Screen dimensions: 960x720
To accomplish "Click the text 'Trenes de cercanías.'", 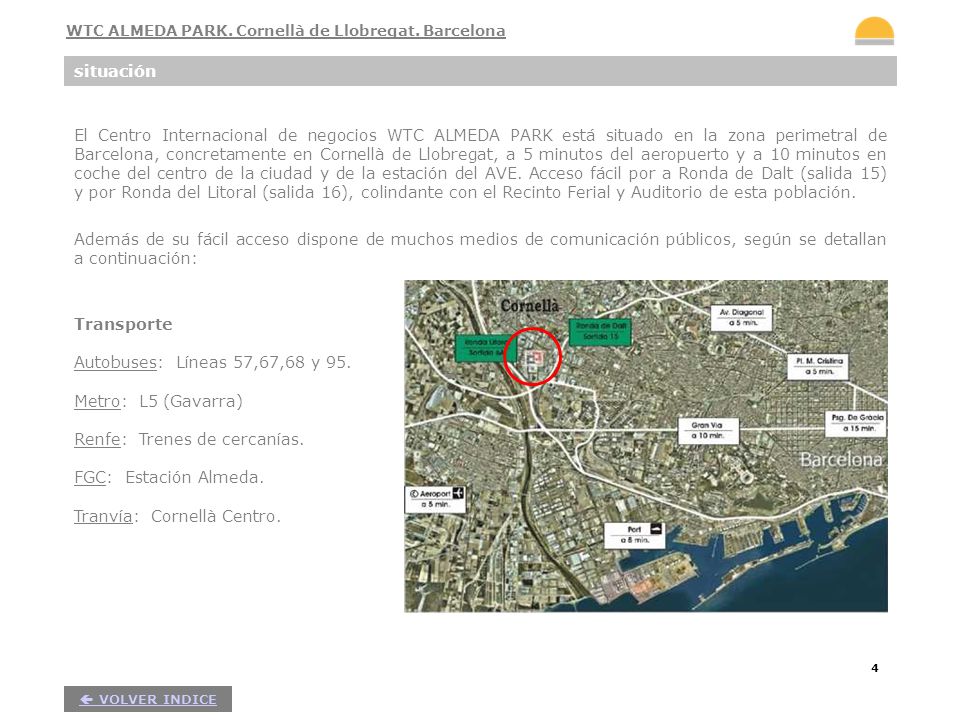I will 221,439.
